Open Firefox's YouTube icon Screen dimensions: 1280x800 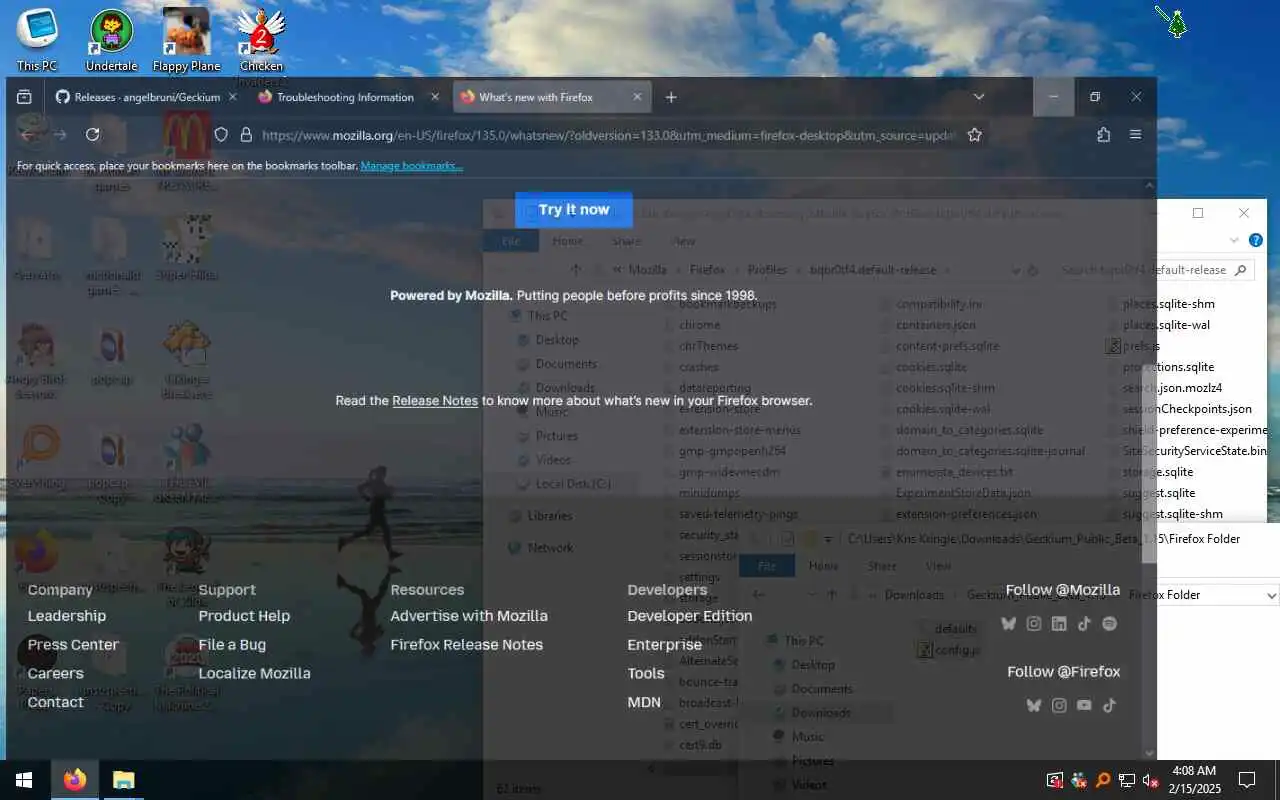tap(1084, 705)
